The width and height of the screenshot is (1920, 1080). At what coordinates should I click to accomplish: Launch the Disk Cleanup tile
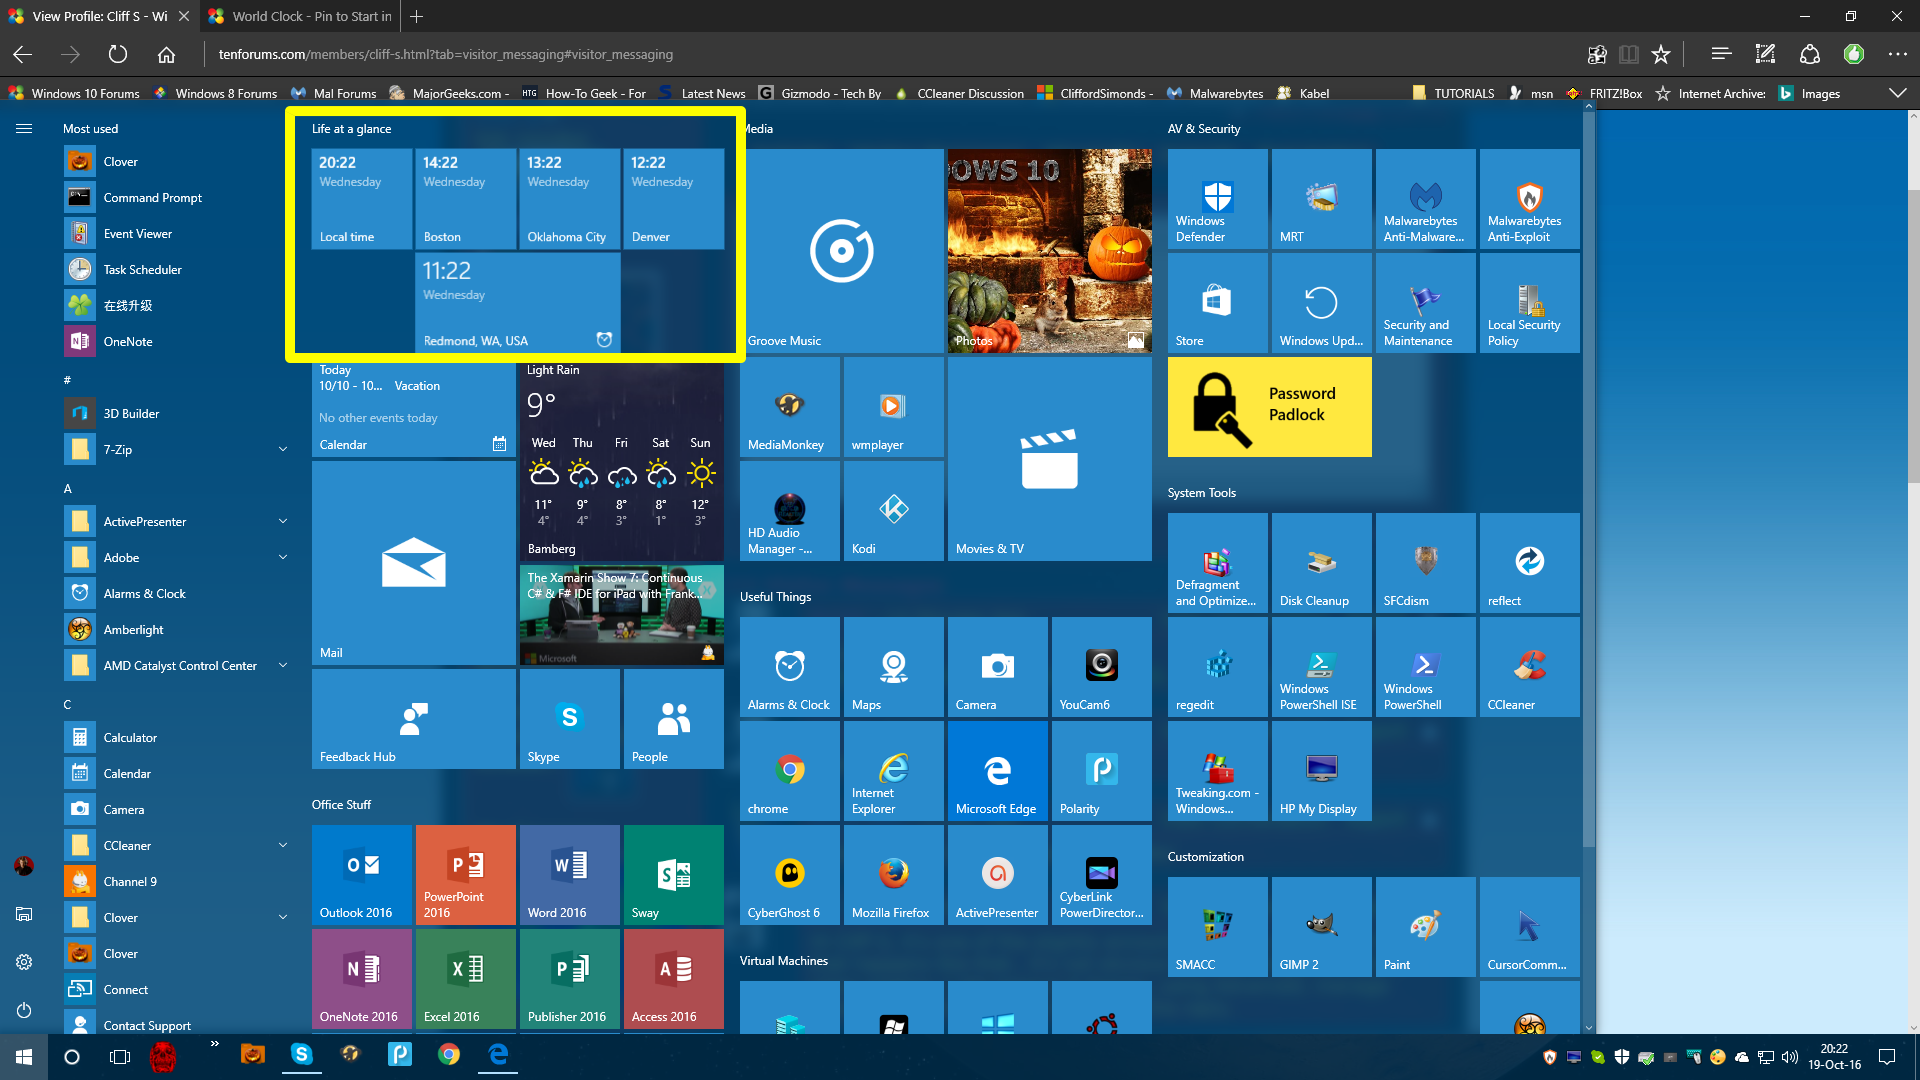[1321, 563]
